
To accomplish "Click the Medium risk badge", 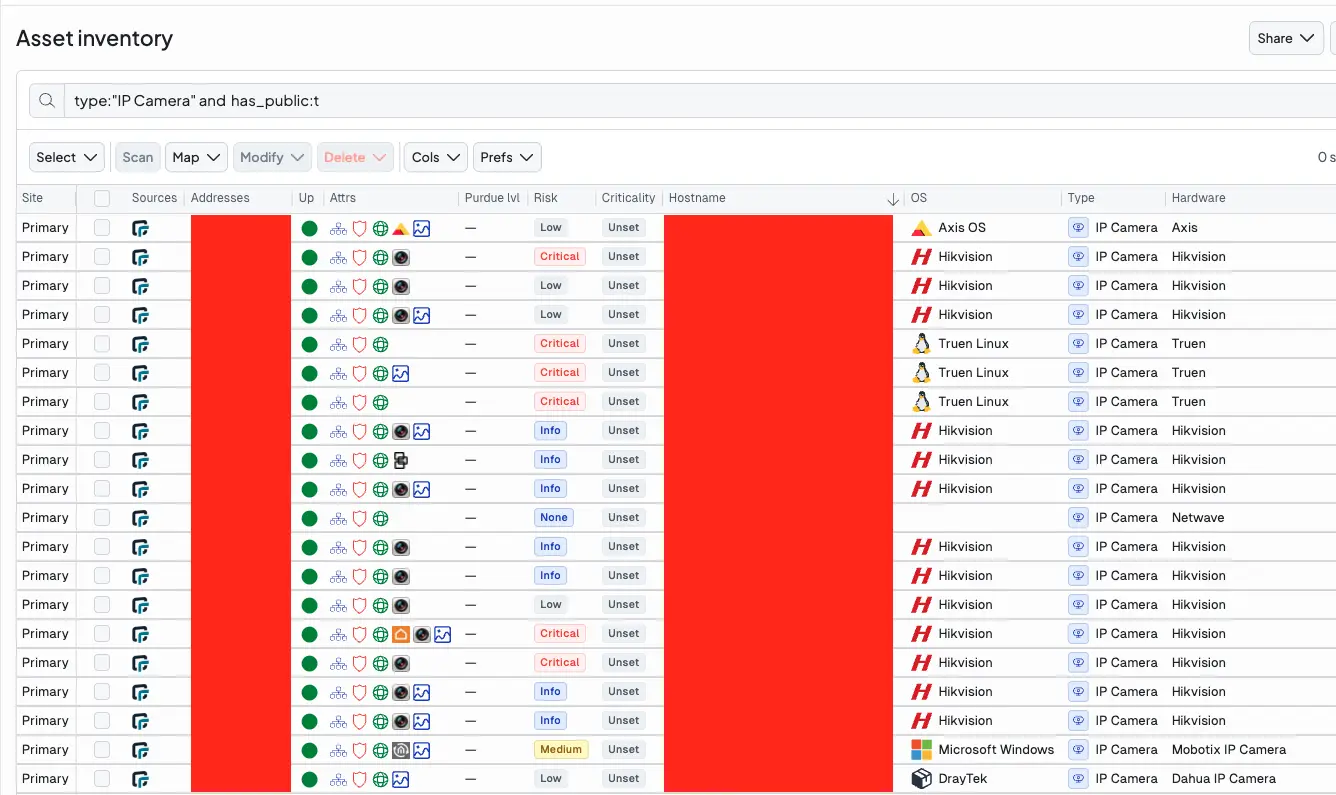I will coord(561,750).
